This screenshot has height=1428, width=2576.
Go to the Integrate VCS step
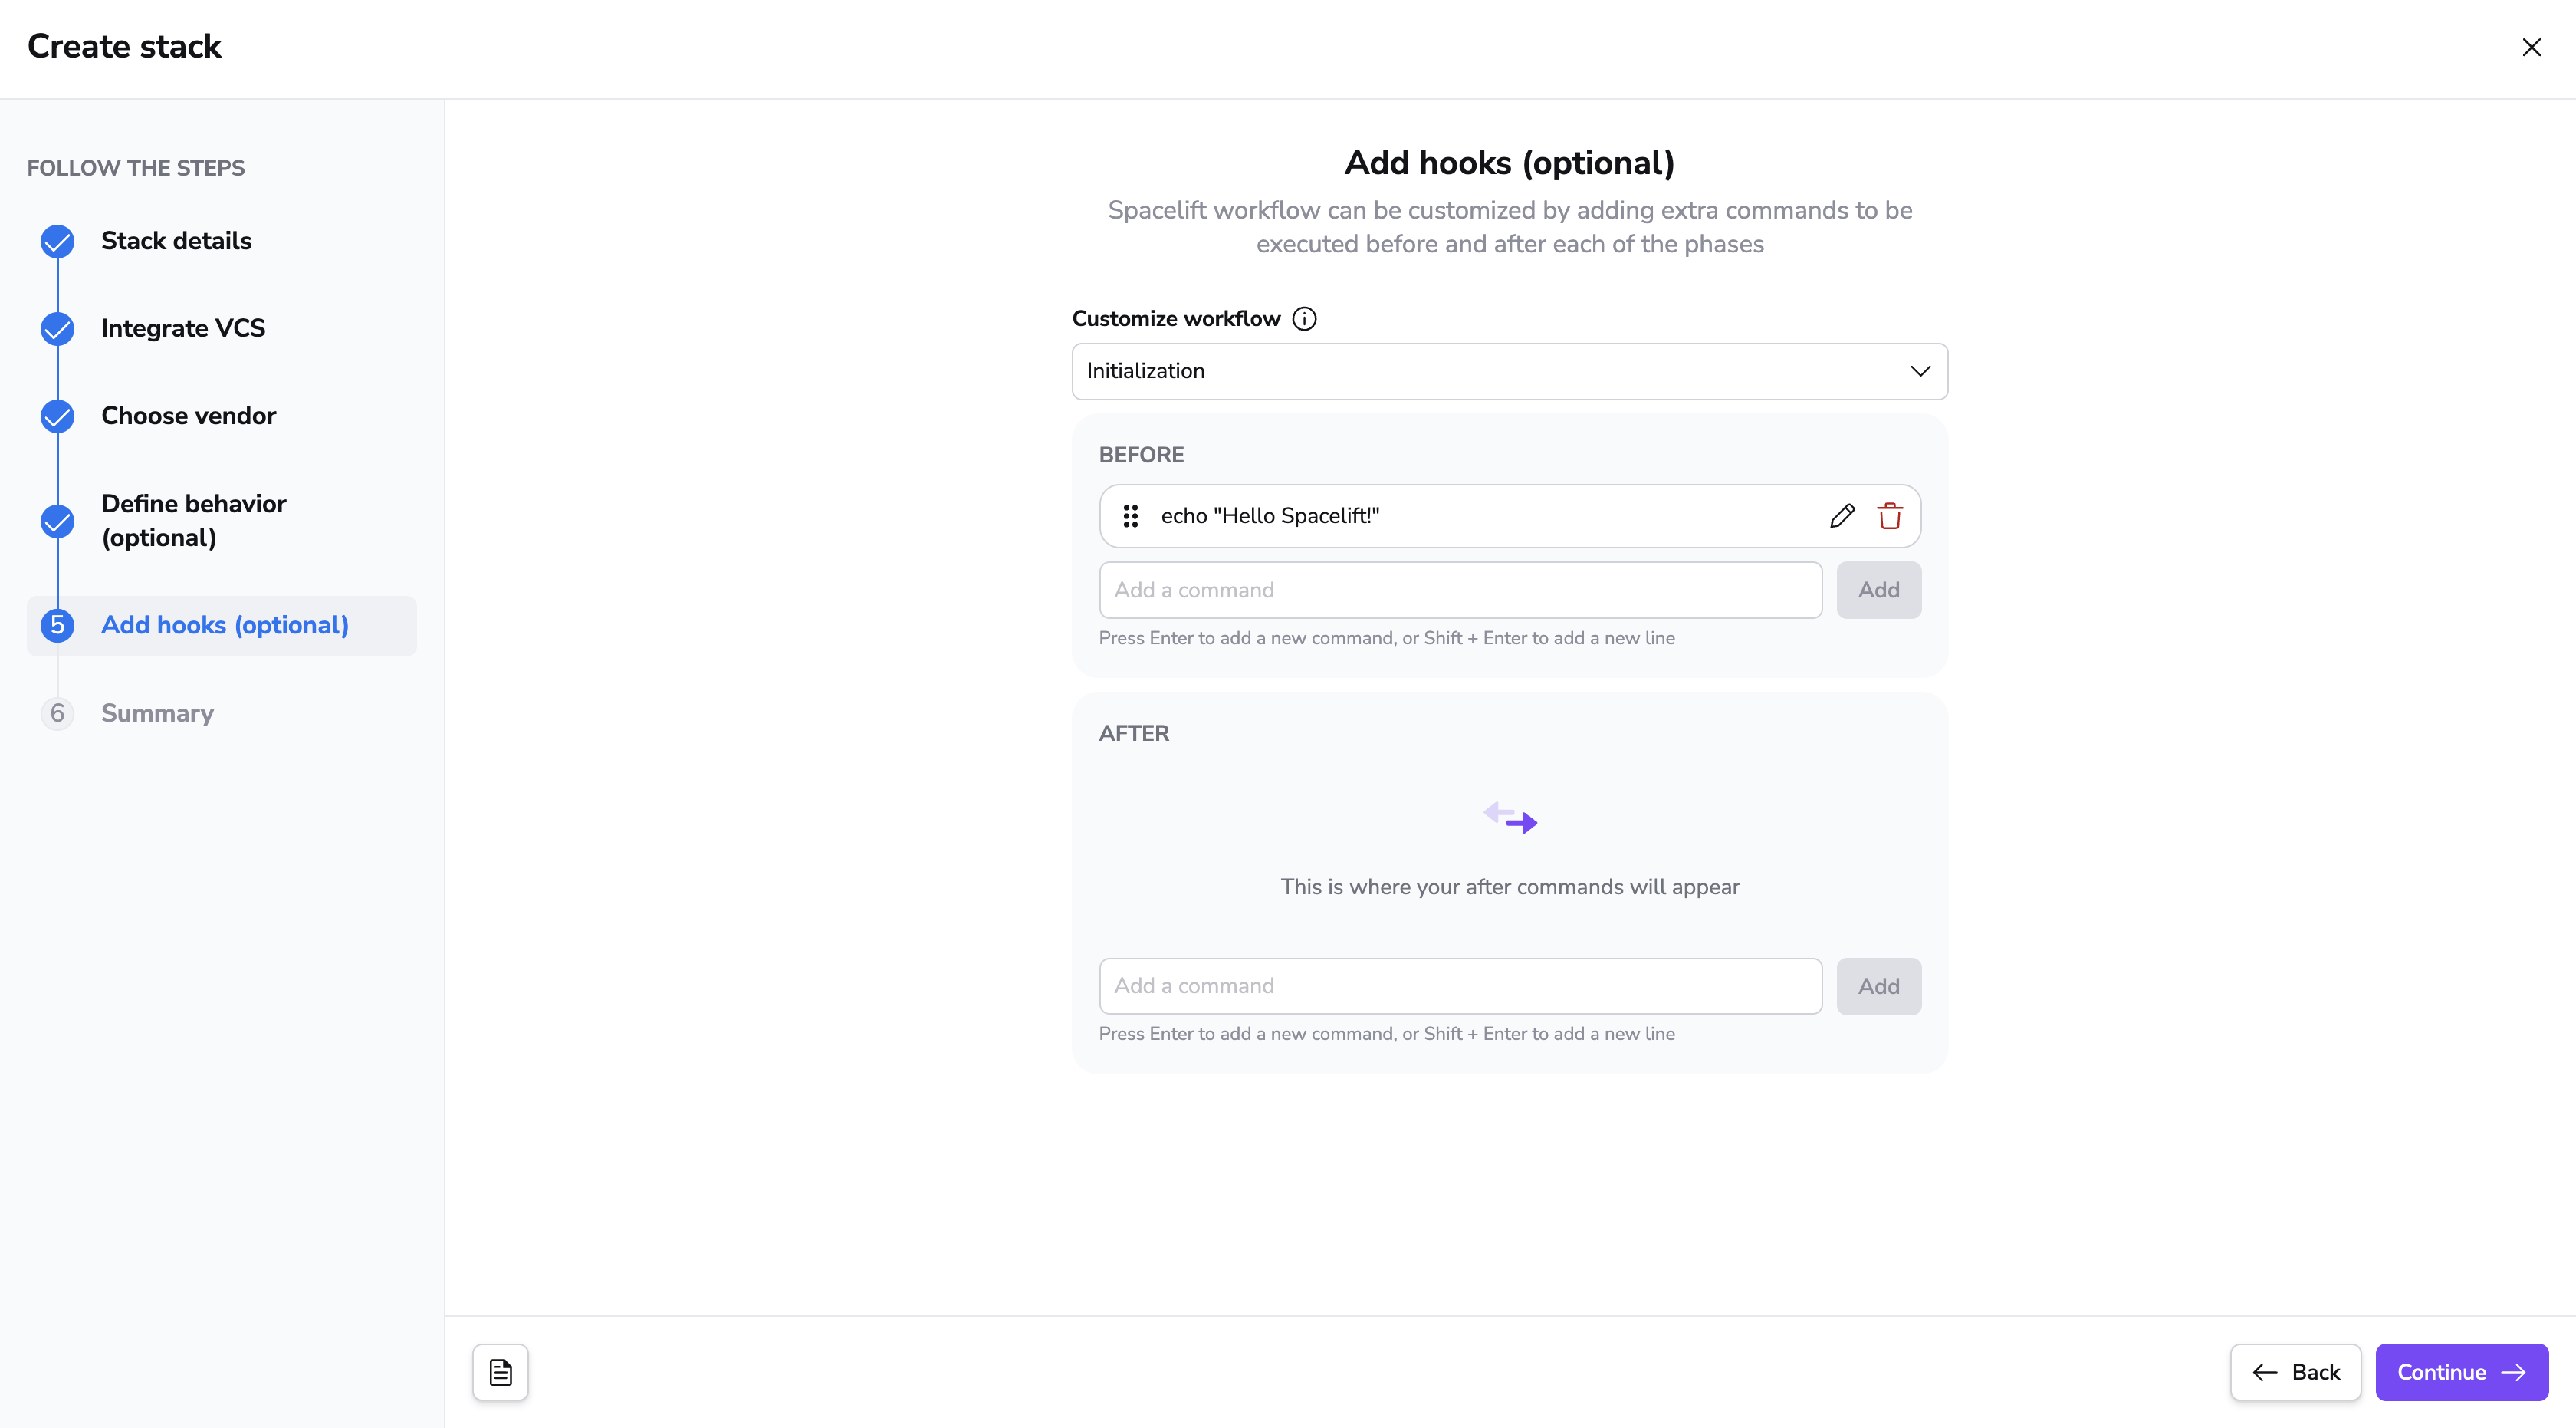[183, 329]
